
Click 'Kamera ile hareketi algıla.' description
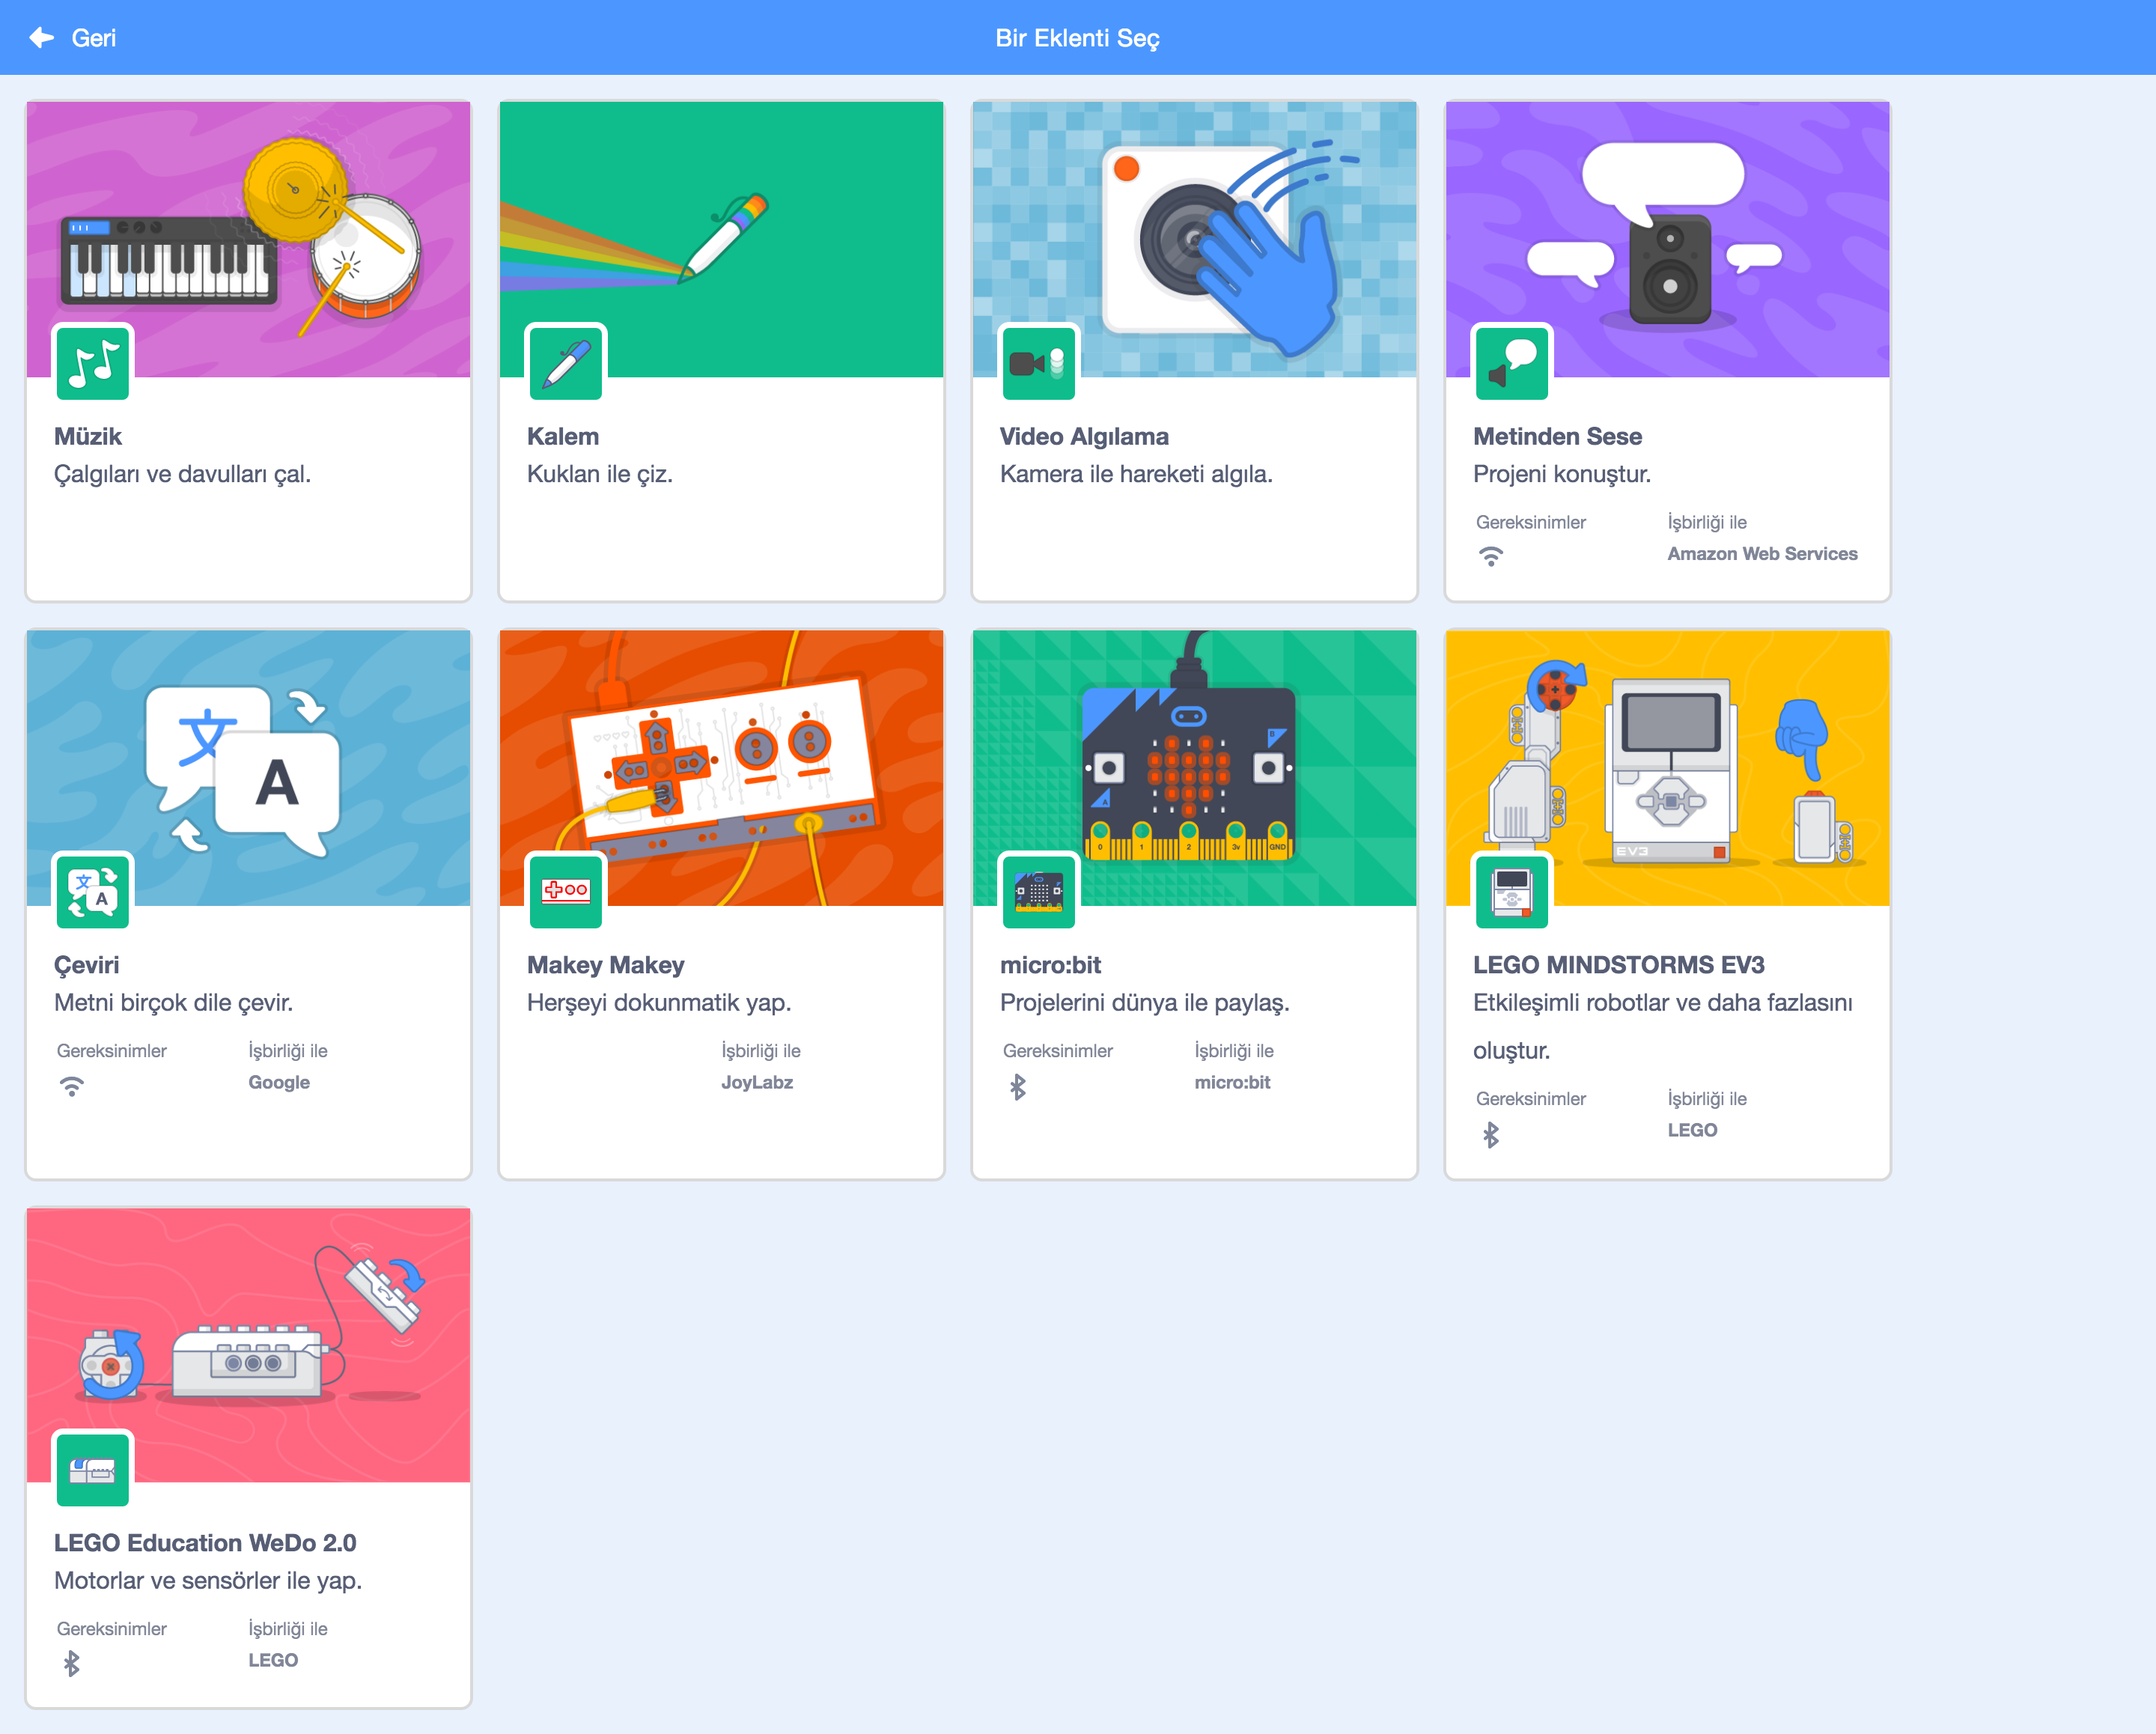coord(1136,474)
